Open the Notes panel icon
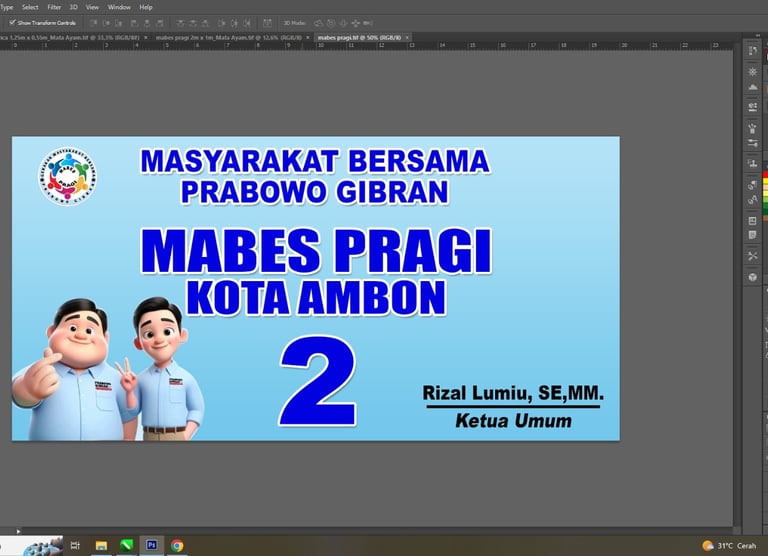 (x=752, y=235)
